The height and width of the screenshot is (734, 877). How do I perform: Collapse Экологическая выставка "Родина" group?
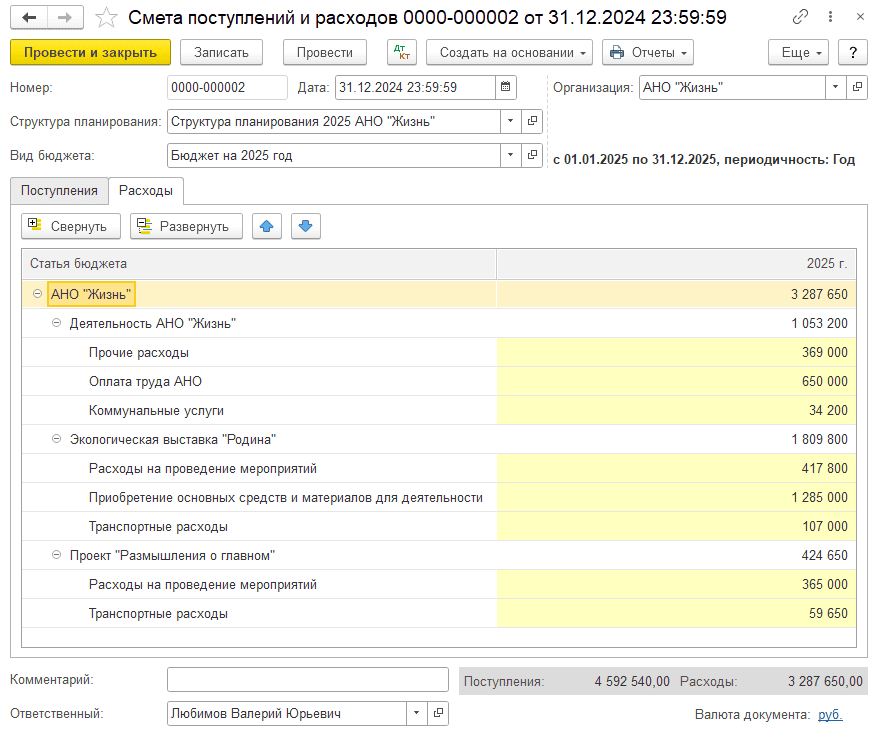(57, 439)
